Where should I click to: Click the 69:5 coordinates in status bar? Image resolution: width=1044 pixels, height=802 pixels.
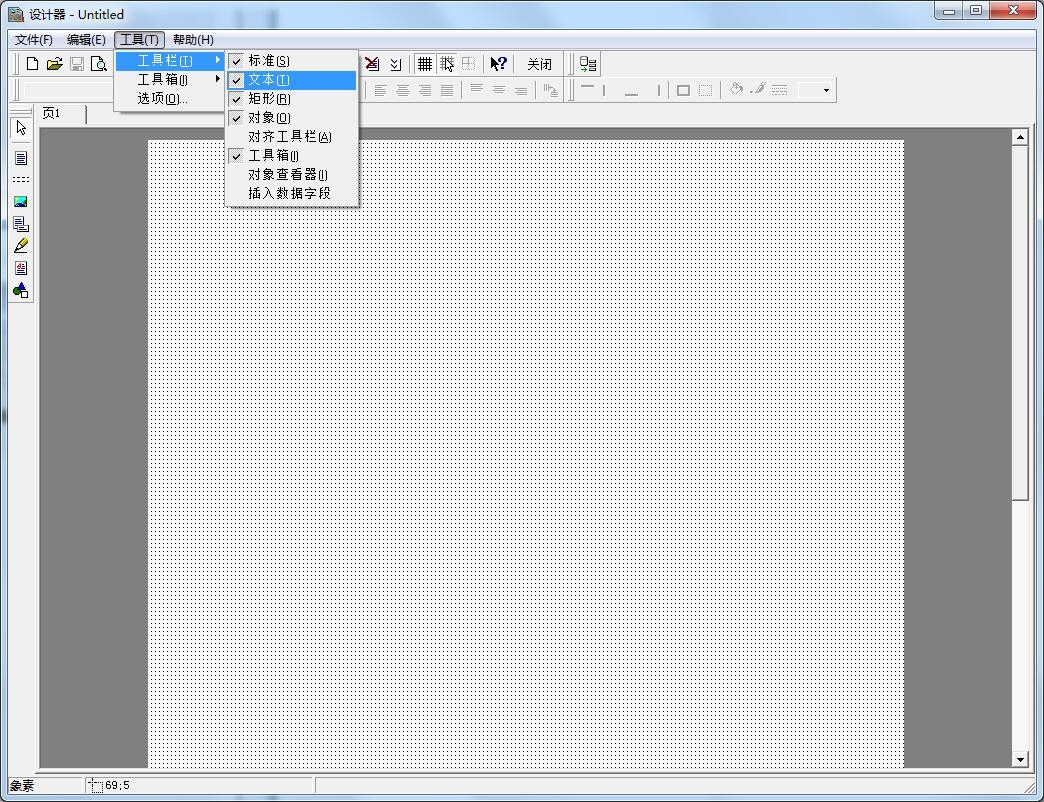tap(117, 785)
